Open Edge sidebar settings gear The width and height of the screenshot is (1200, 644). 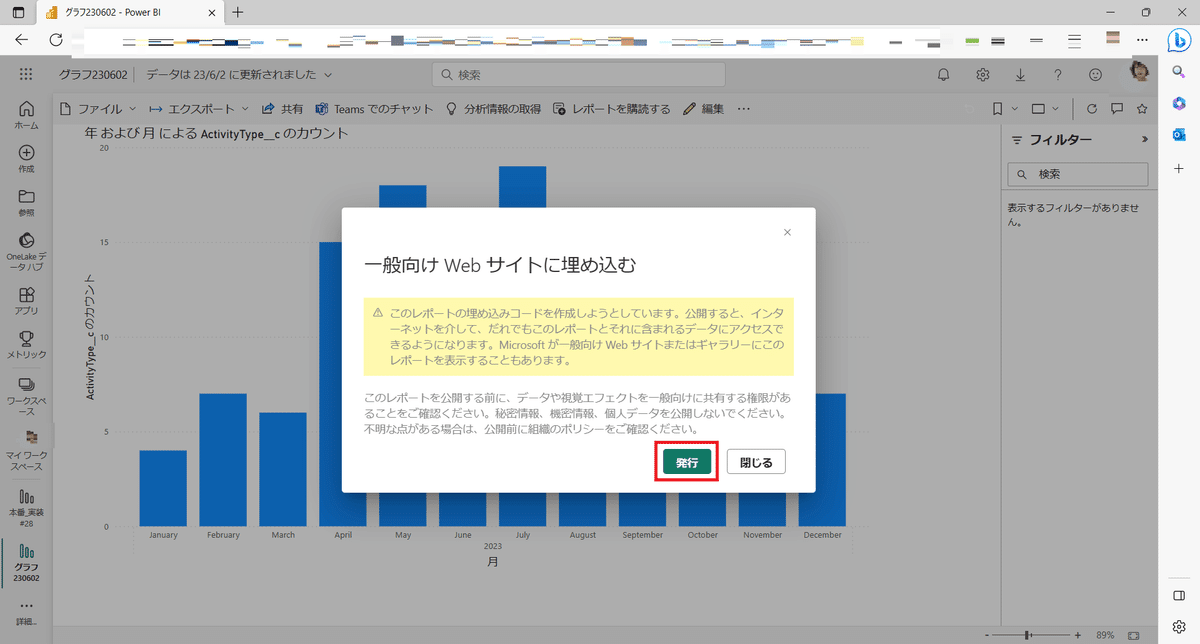click(x=1179, y=627)
